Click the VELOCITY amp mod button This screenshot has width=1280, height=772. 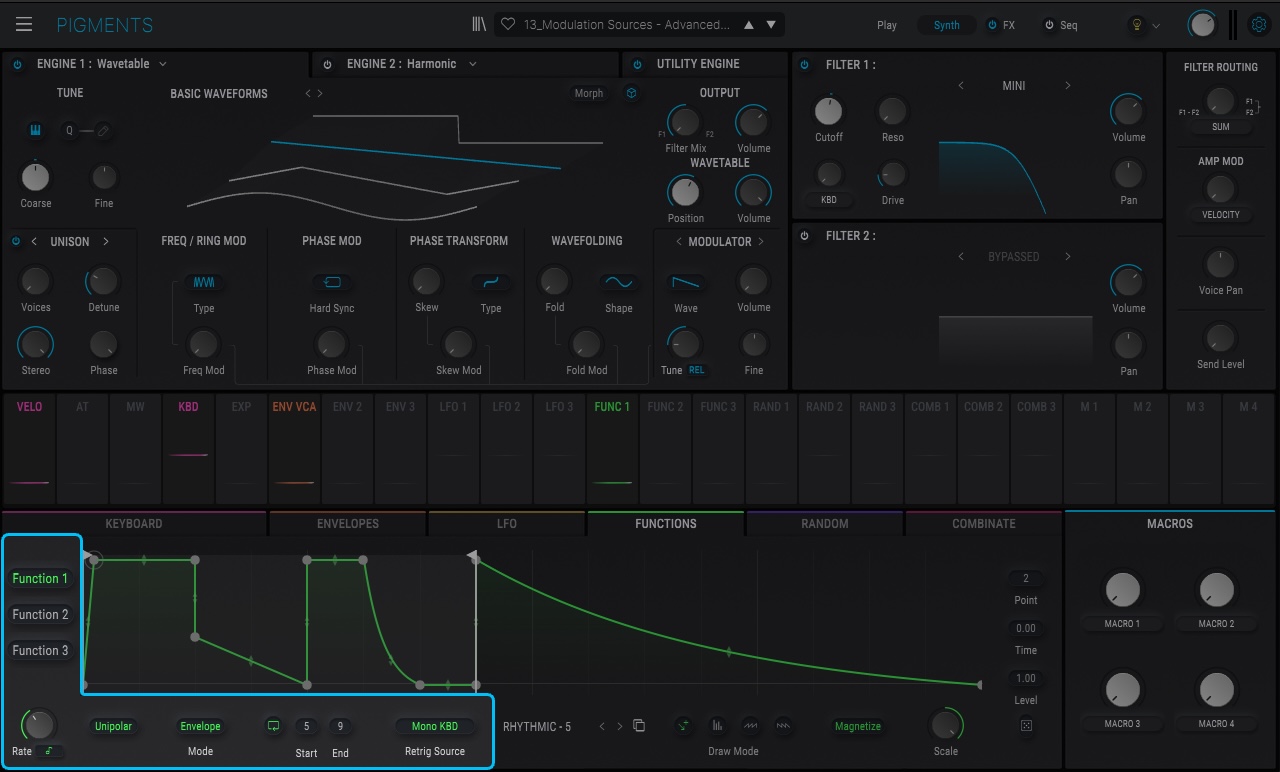(1221, 214)
